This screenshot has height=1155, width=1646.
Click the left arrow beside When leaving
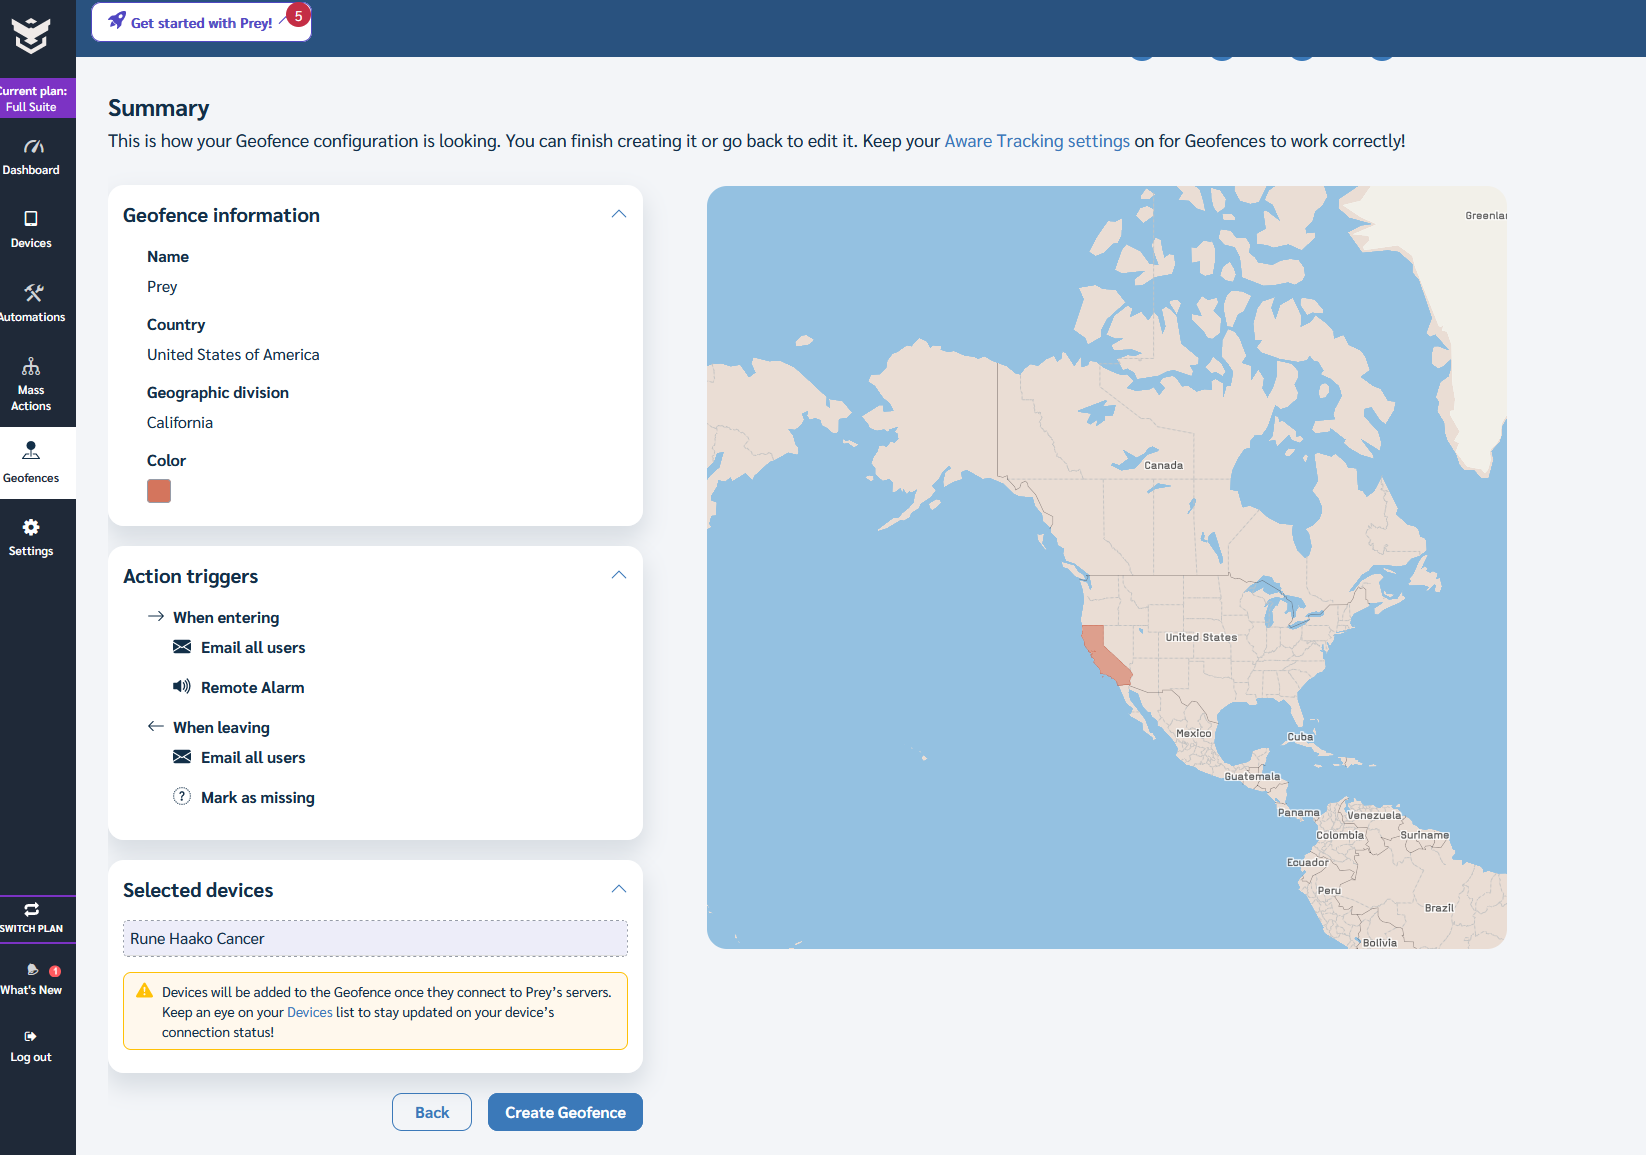coord(156,726)
